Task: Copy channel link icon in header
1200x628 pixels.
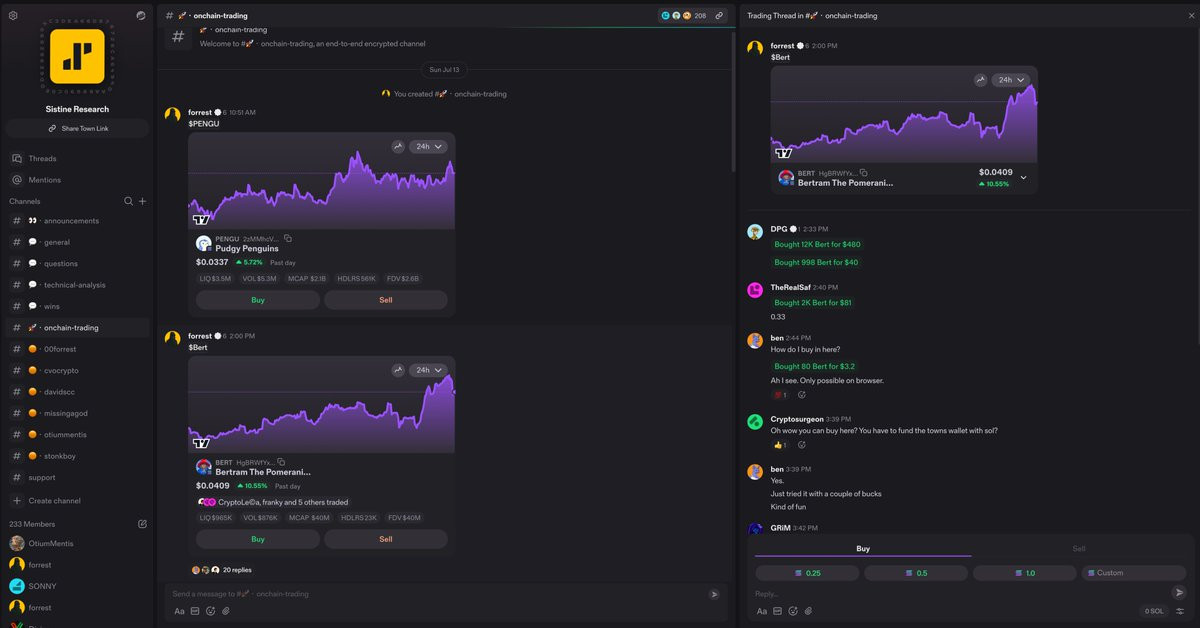Action: point(719,16)
